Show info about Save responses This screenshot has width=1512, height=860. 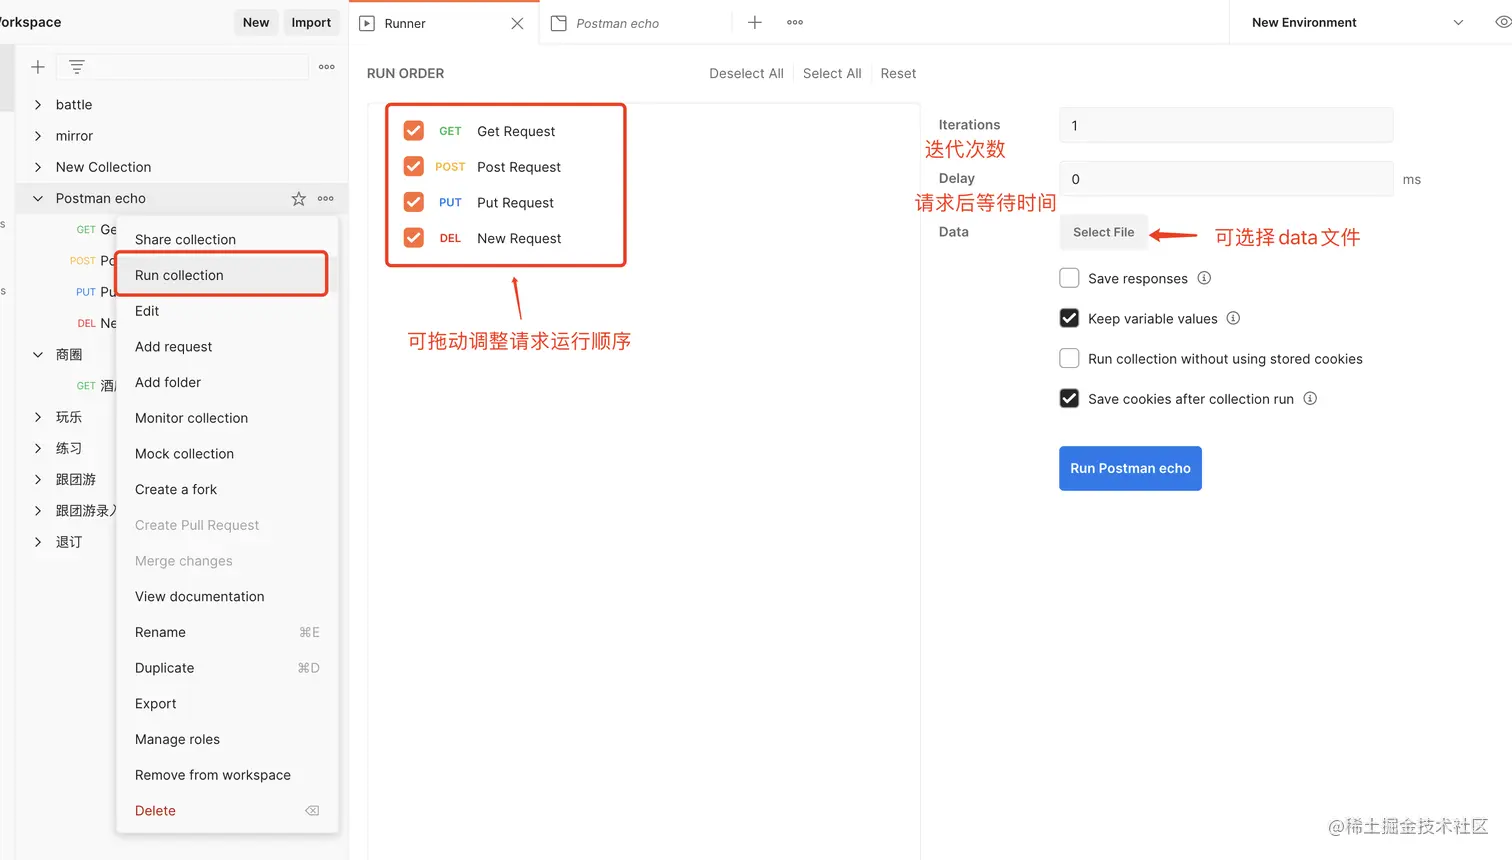[1204, 278]
